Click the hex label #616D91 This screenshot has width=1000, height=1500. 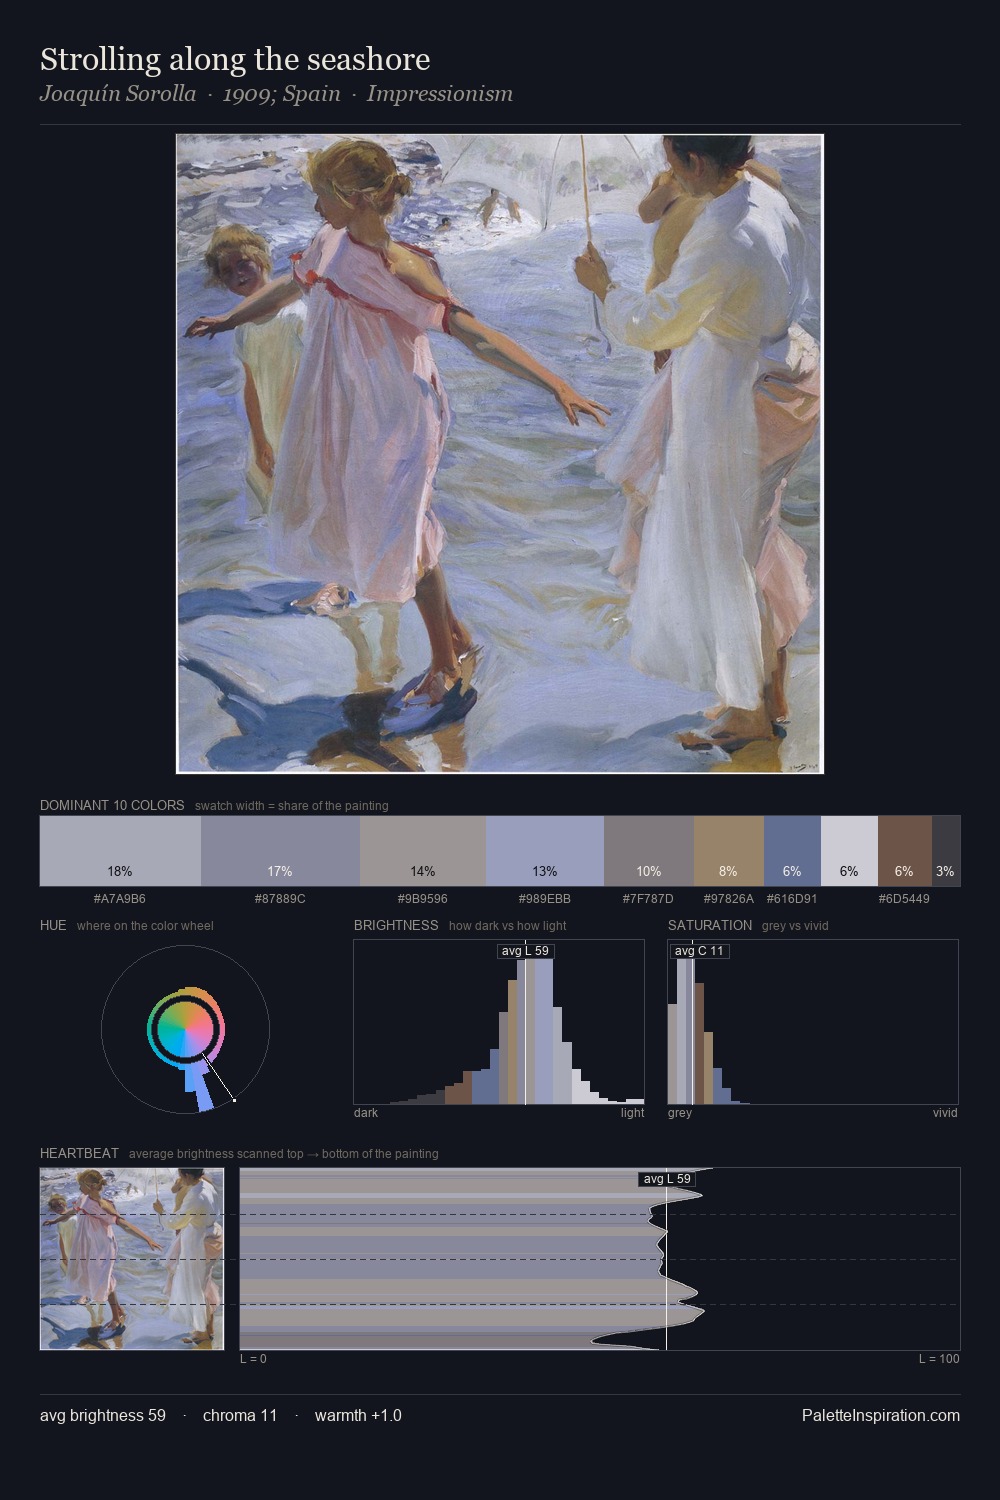tap(792, 899)
